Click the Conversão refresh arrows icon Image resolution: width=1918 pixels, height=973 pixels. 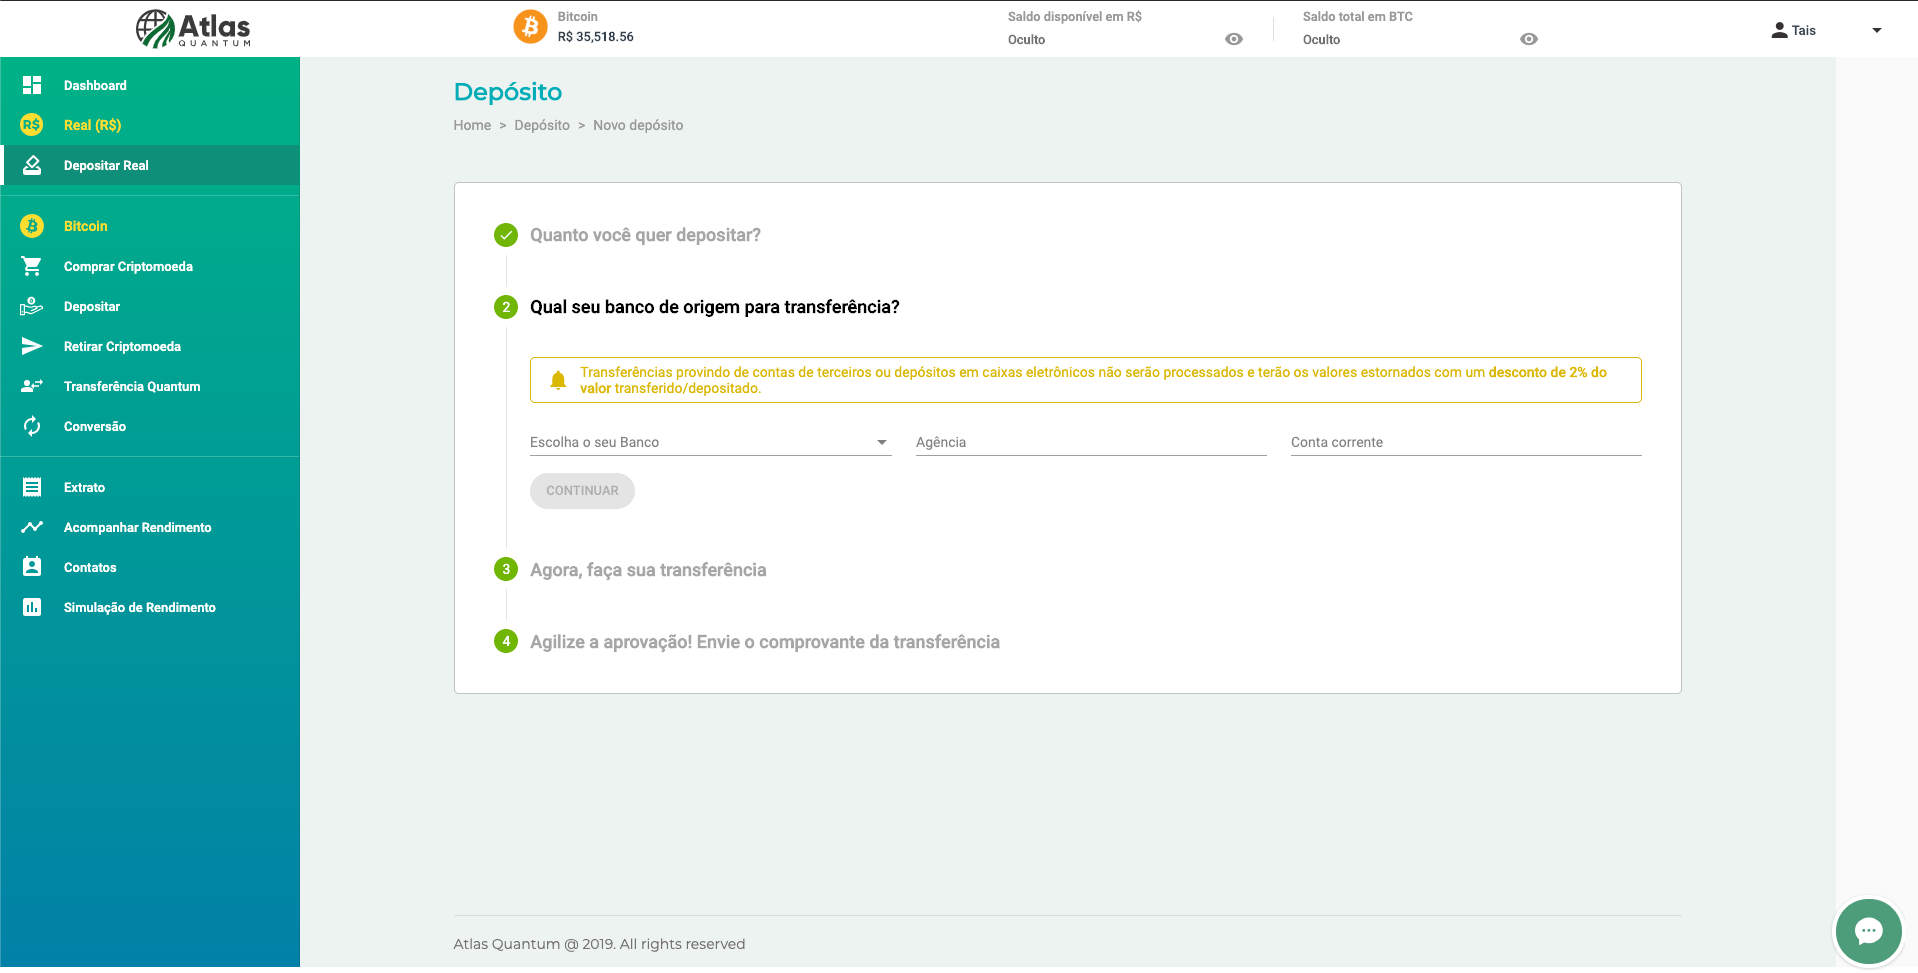point(32,426)
